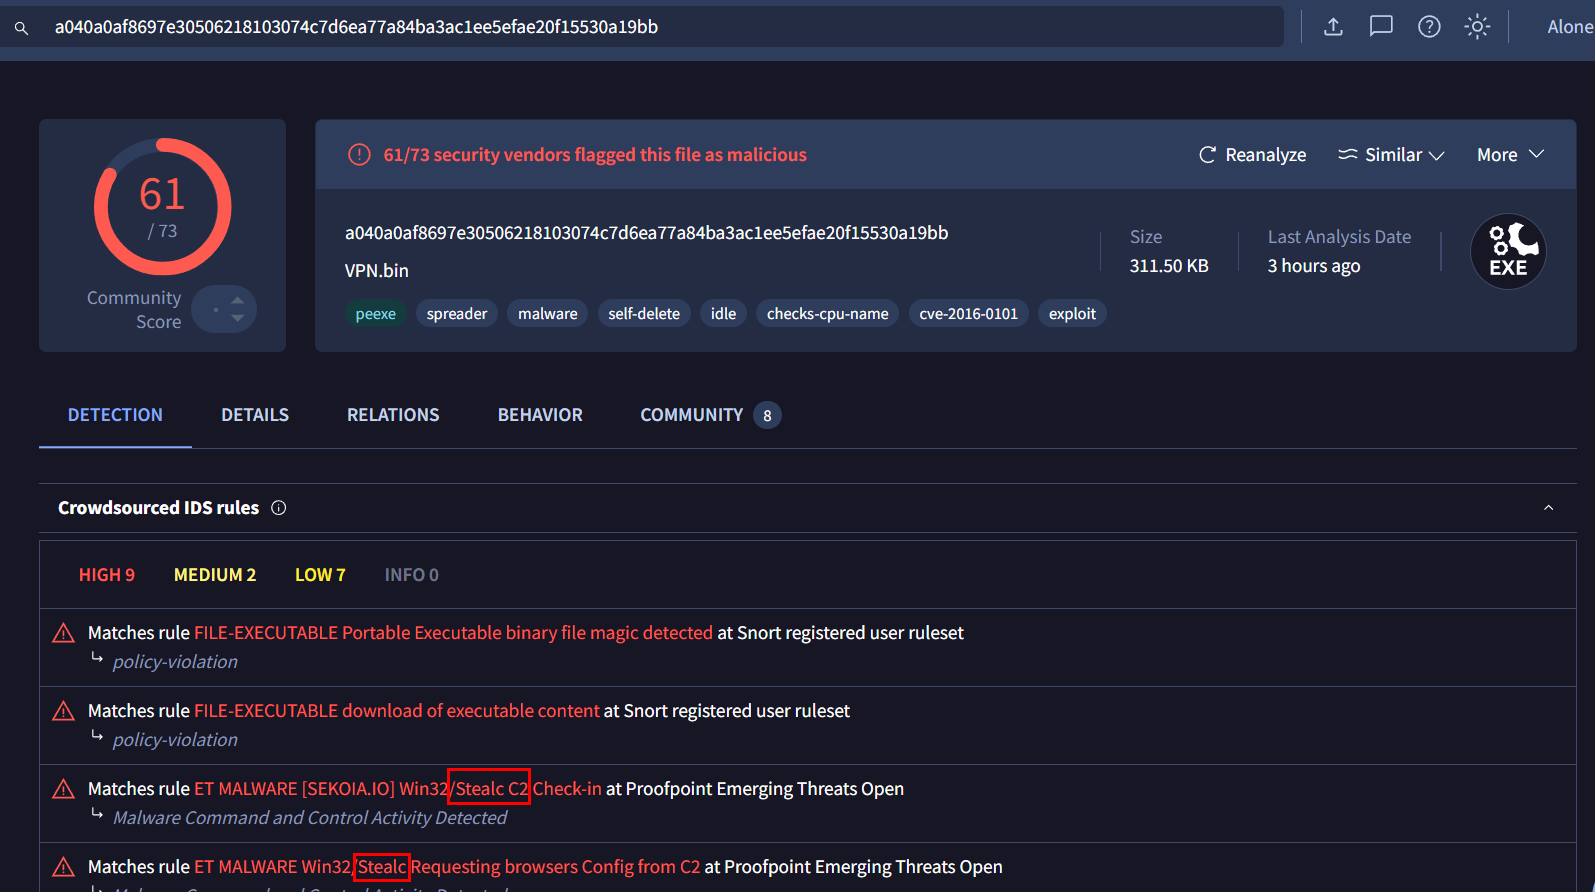Click the EXE file type icon
This screenshot has height=892, width=1595.
tap(1508, 252)
